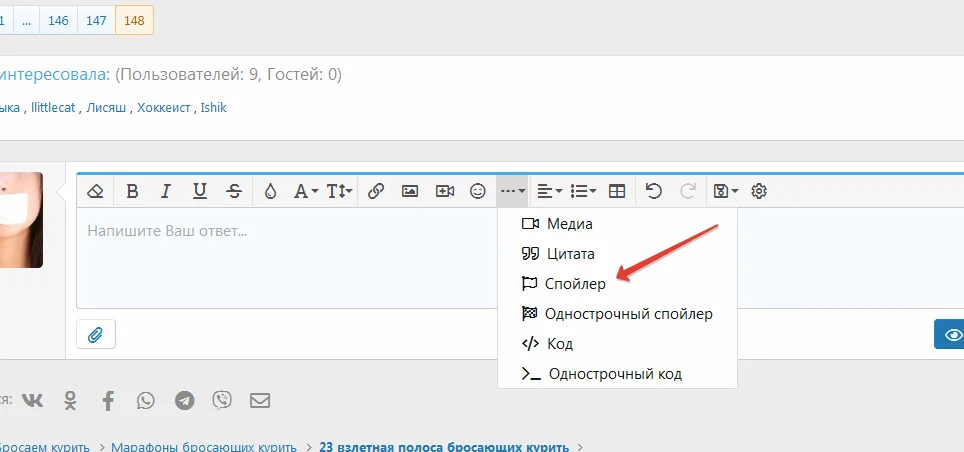Apply strikethrough formatting
The width and height of the screenshot is (964, 452).
[x=234, y=191]
